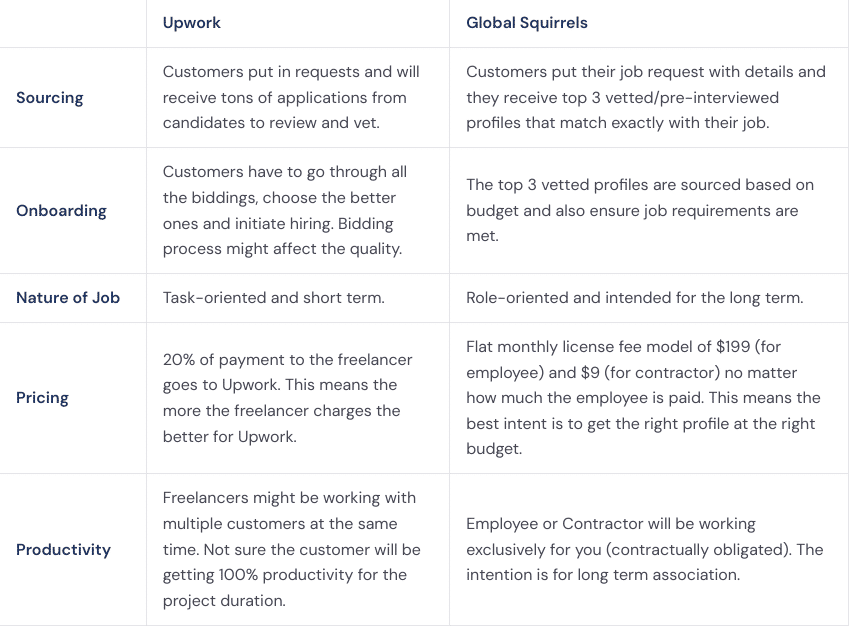
Task: Click Global Squirrels' Sourcing cell text
Action: point(645,98)
